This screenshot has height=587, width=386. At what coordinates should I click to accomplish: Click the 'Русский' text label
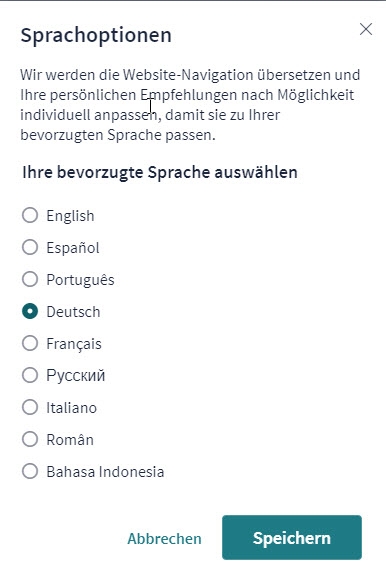[76, 376]
